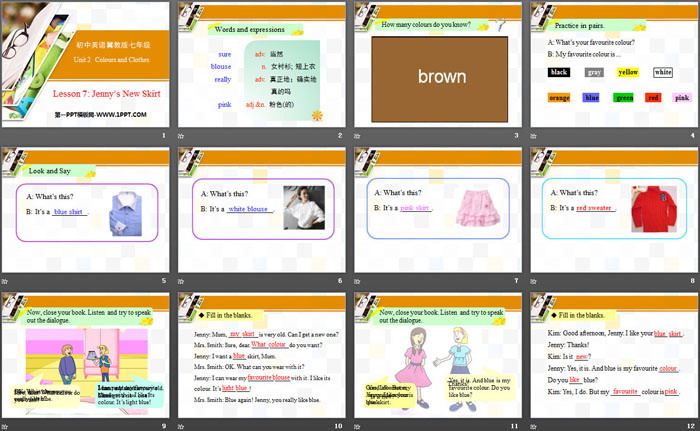Click the animation star icon under slide 8
This screenshot has width=700, height=431.
click(533, 281)
